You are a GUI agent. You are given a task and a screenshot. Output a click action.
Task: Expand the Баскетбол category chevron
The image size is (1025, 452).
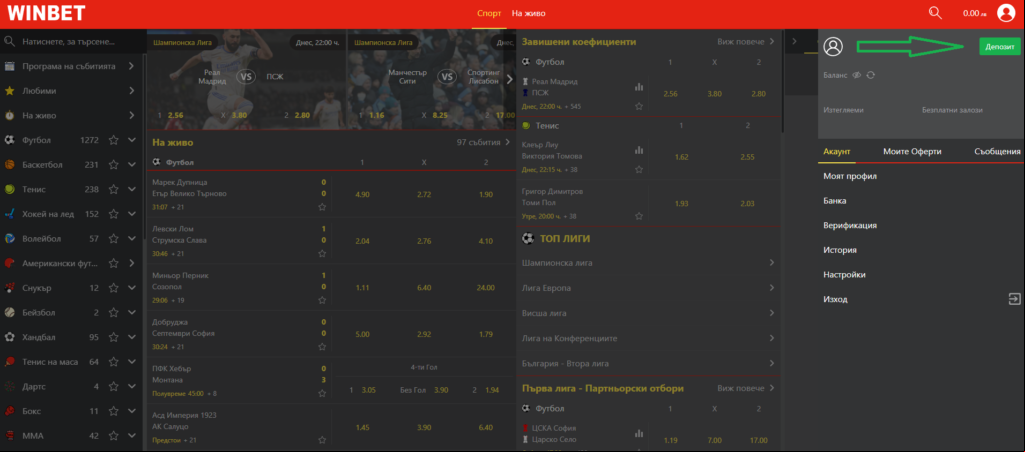(x=132, y=165)
